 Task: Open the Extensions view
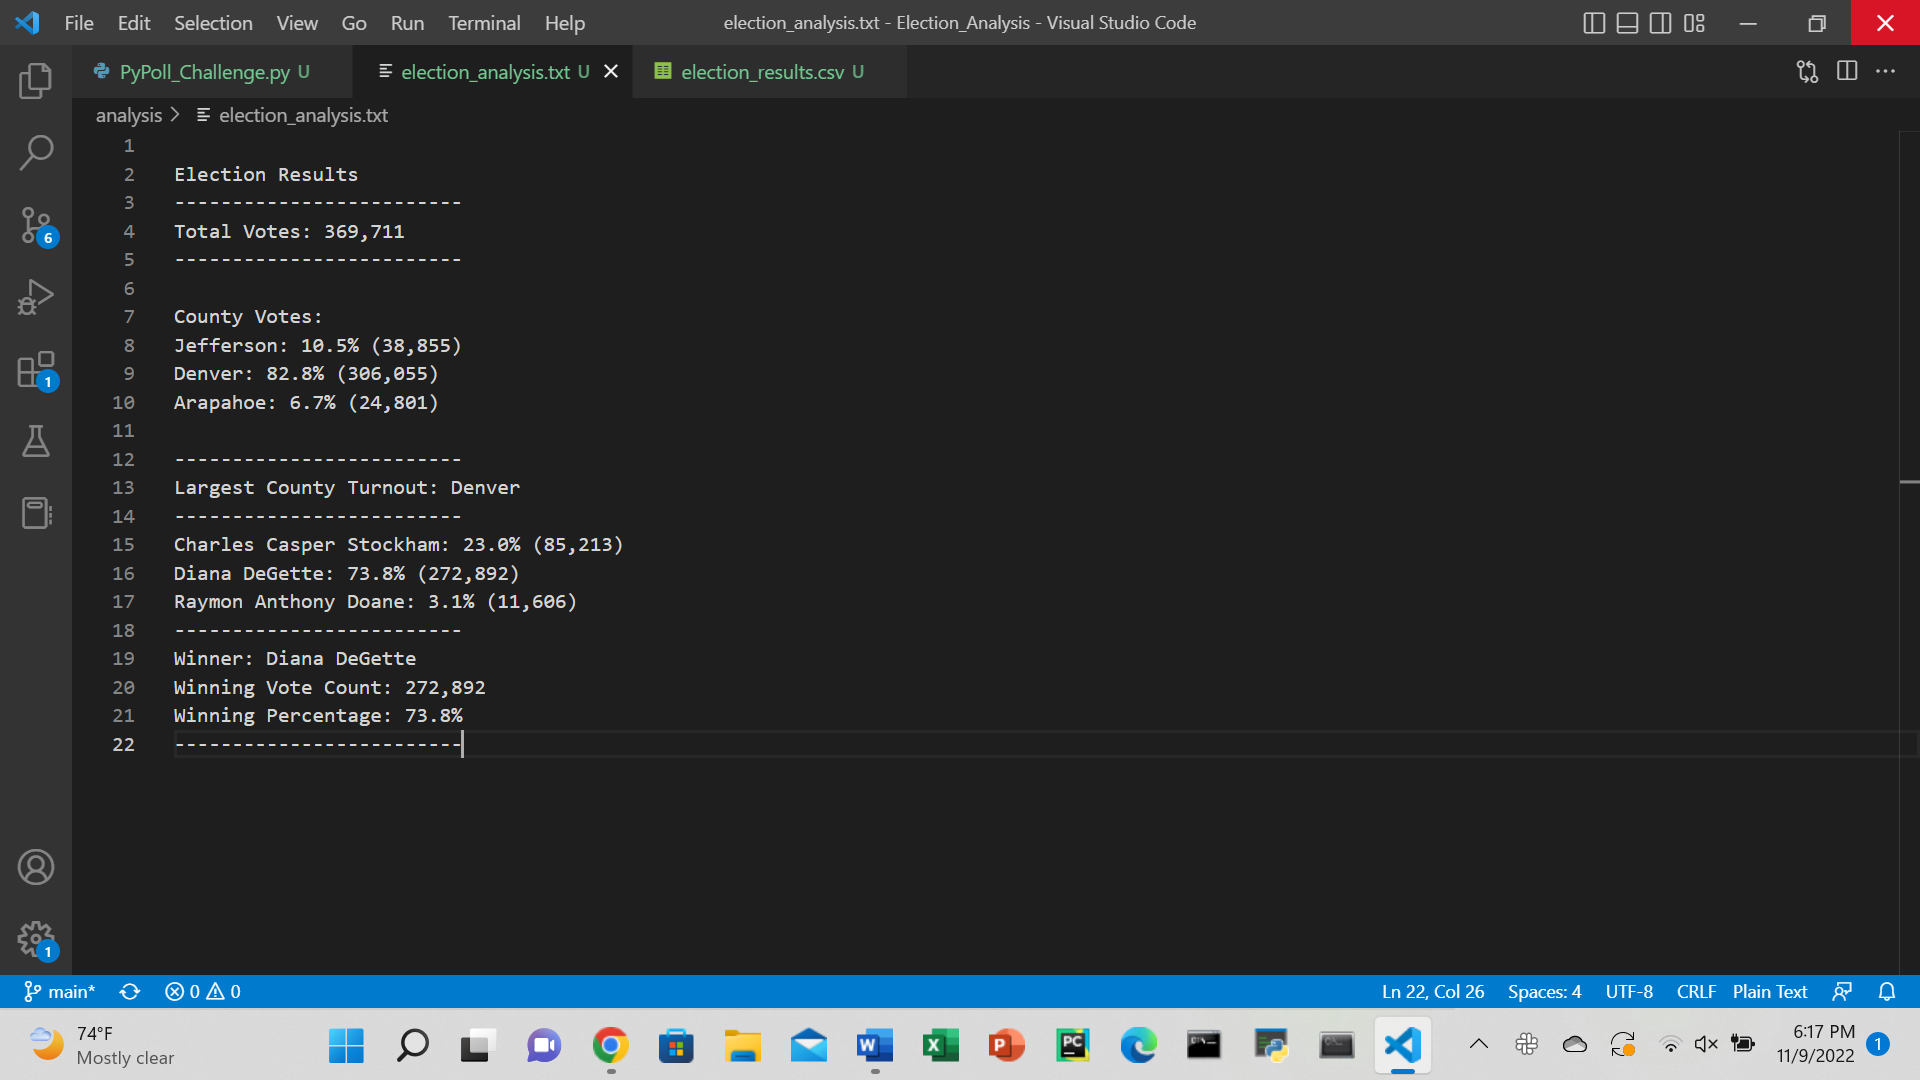(x=36, y=368)
